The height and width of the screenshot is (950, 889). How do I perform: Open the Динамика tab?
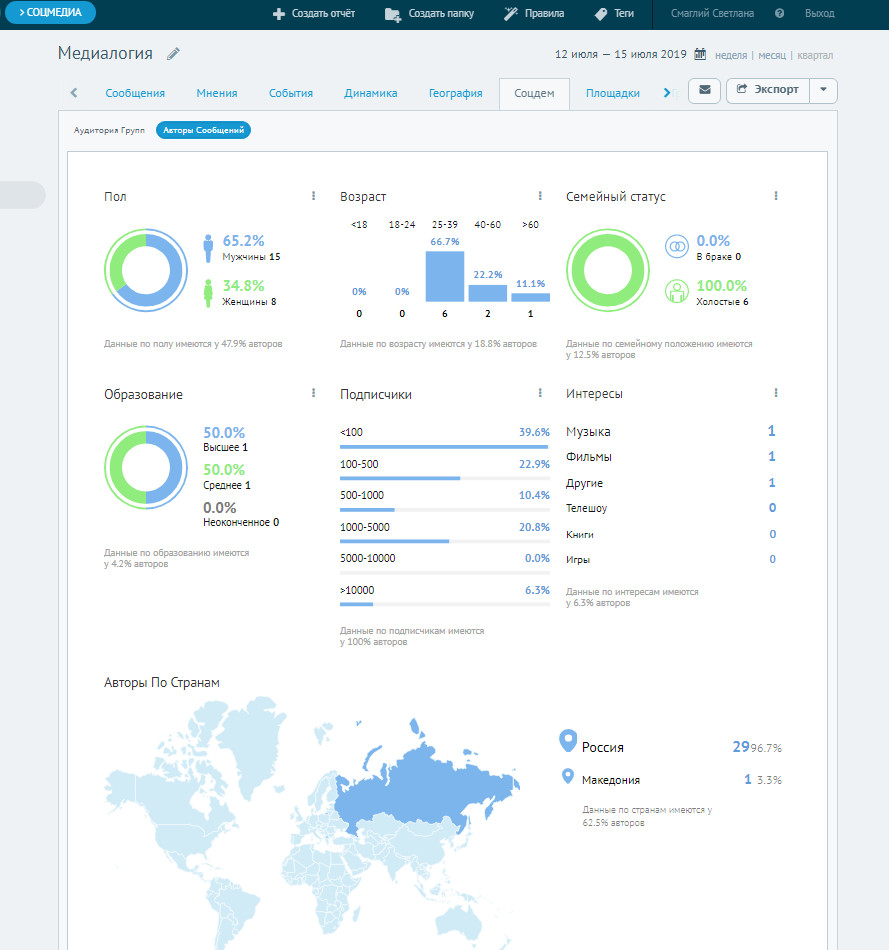click(x=370, y=94)
